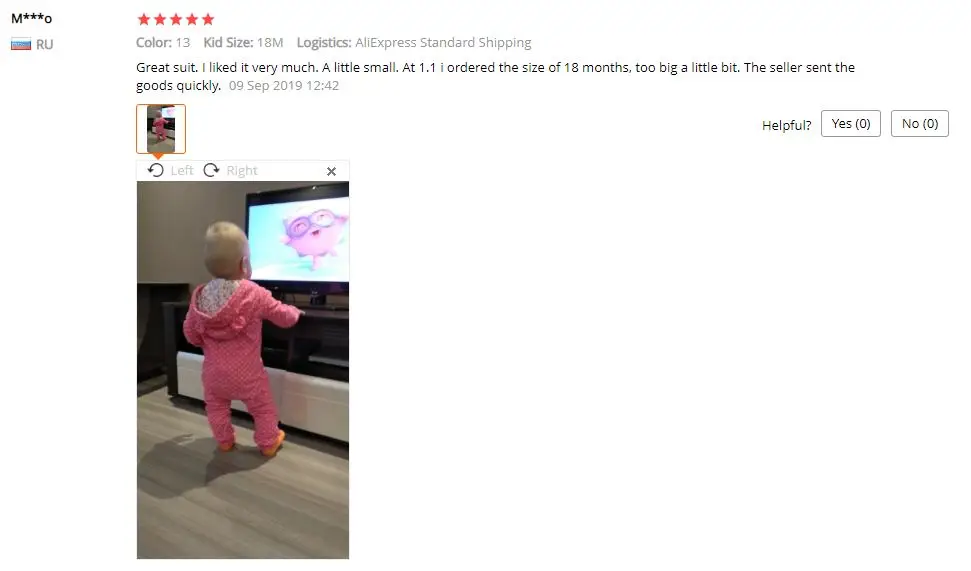Click the "Kid Size: 18M" attribute
This screenshot has width=971, height=571.
pos(243,43)
